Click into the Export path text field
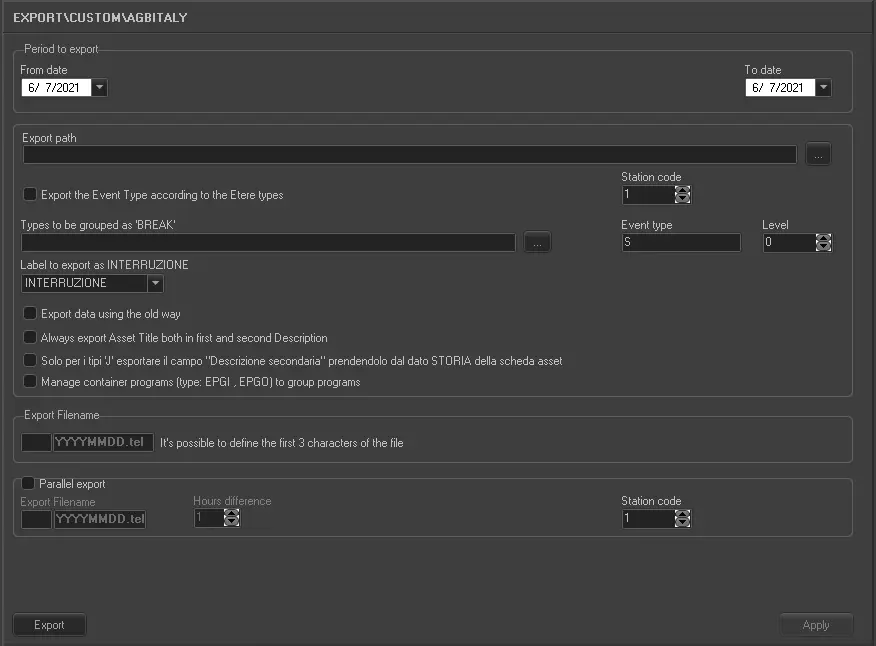Screen dimensions: 876x646 pyautogui.click(x=409, y=155)
